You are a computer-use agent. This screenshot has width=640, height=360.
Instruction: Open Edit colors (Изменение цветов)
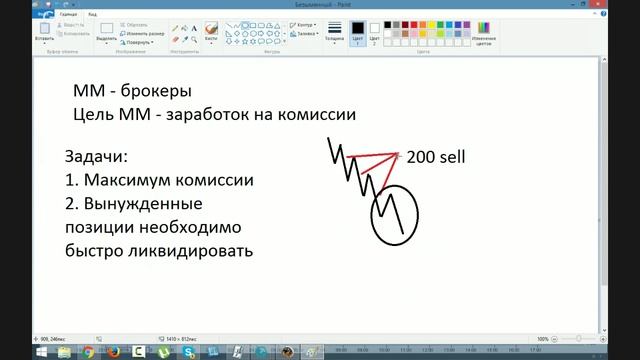[x=484, y=33]
